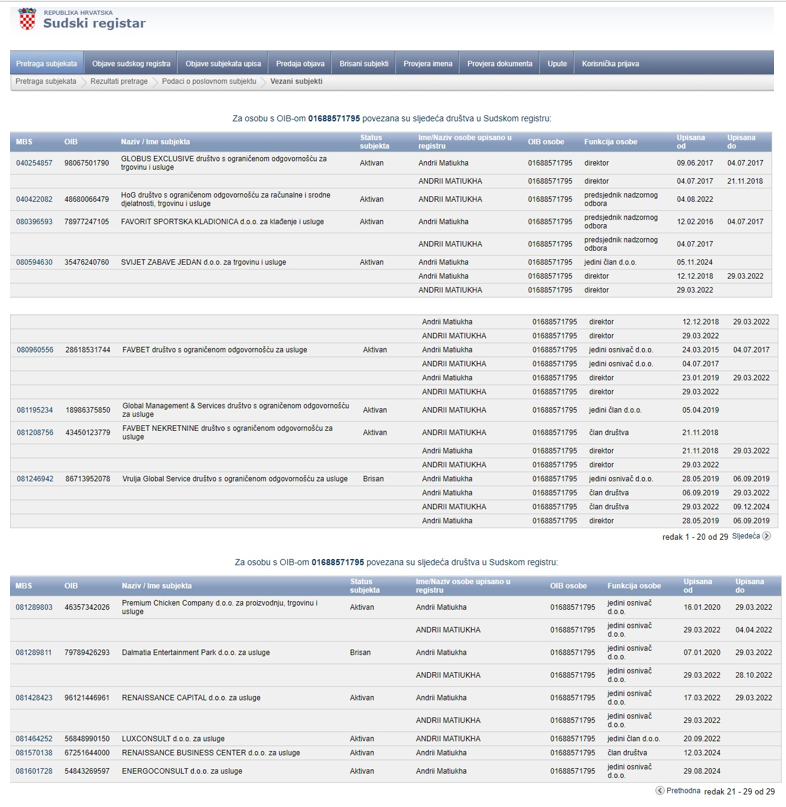Open MBS 080396593 Favorit Sportska Kladionica link
This screenshot has width=786, height=807.
34,222
